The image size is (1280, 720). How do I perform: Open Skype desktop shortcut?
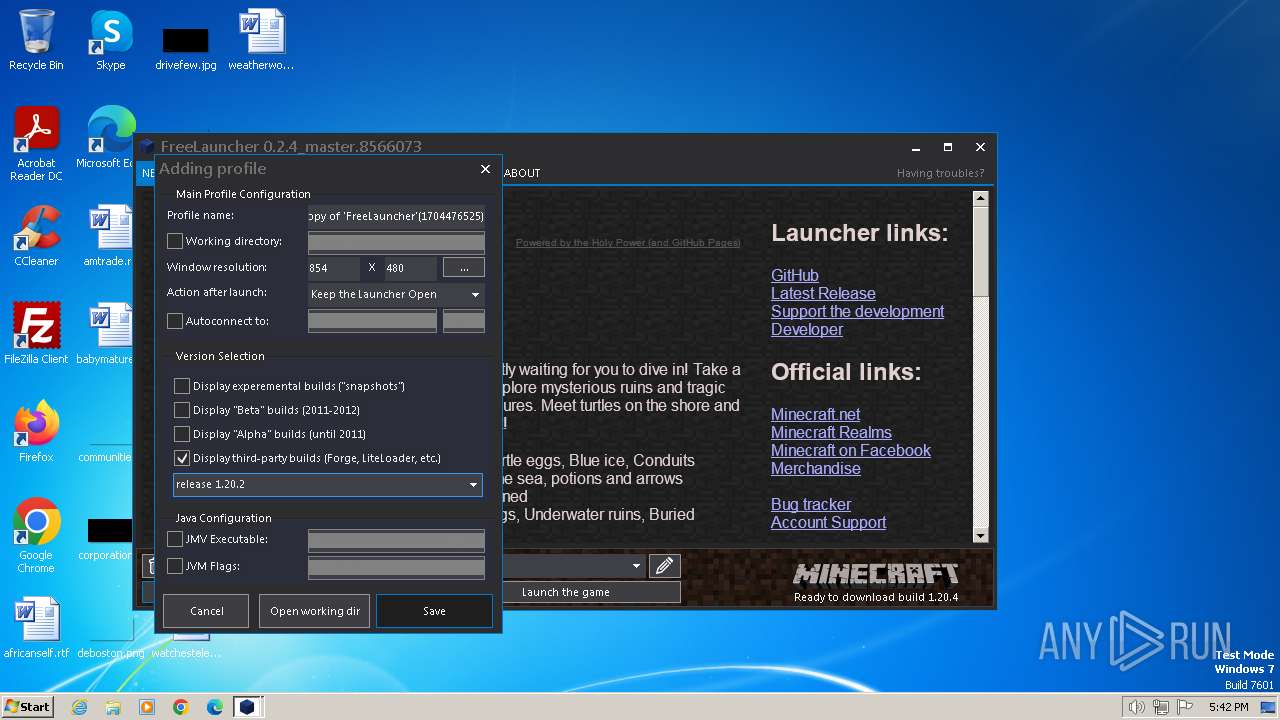click(110, 40)
